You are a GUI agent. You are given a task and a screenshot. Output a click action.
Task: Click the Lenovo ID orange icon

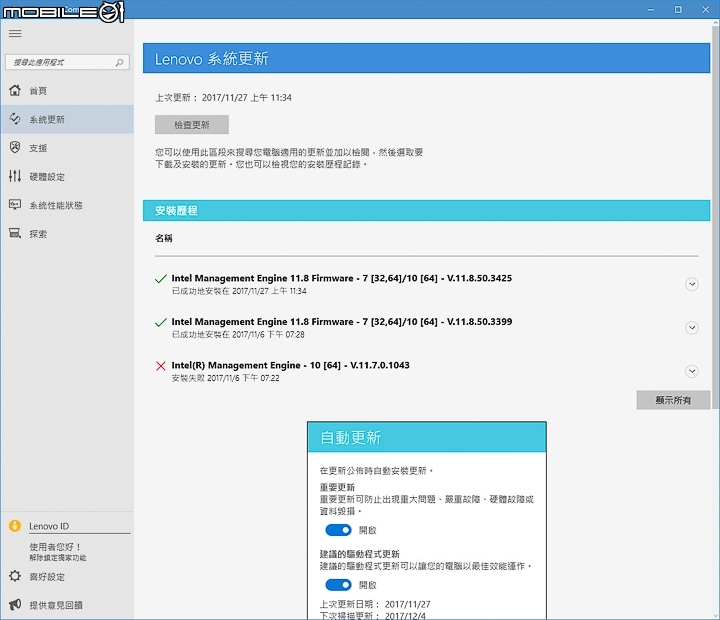click(x=15, y=526)
